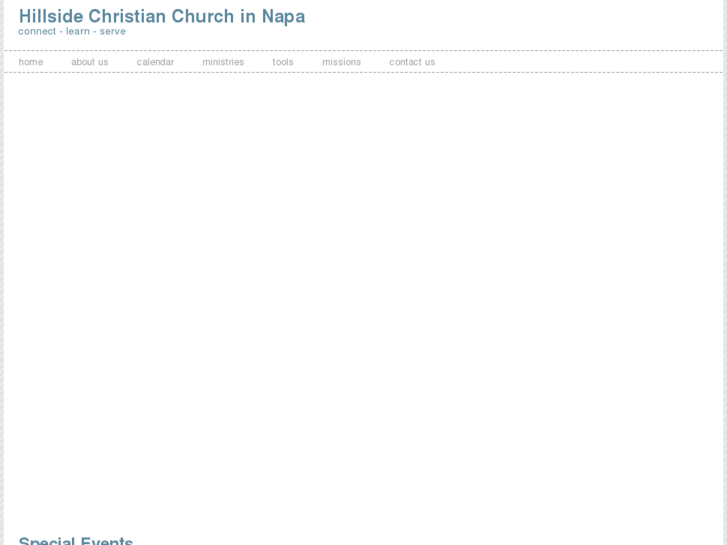The width and height of the screenshot is (727, 545).
Task: Open the tools menu item
Action: 283,62
